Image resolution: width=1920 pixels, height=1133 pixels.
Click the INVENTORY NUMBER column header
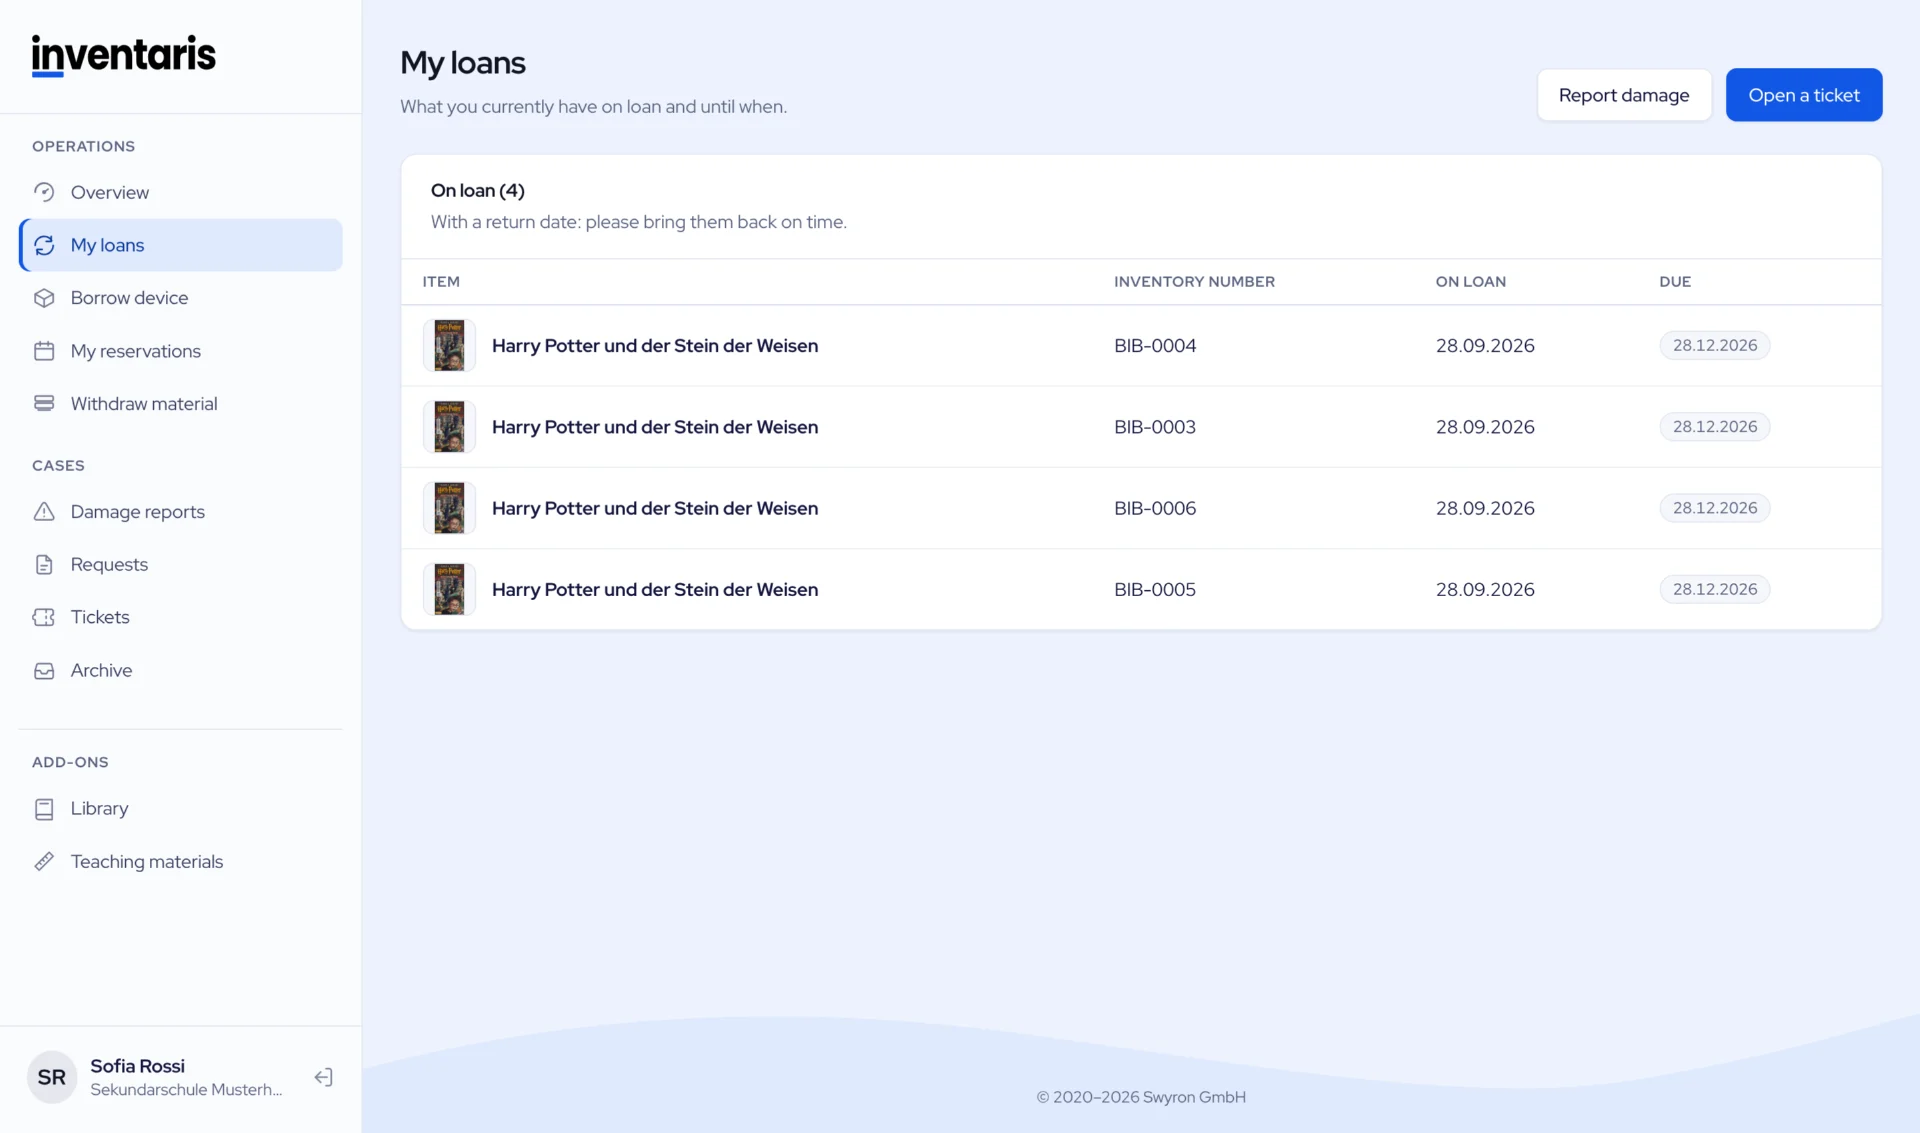point(1195,282)
